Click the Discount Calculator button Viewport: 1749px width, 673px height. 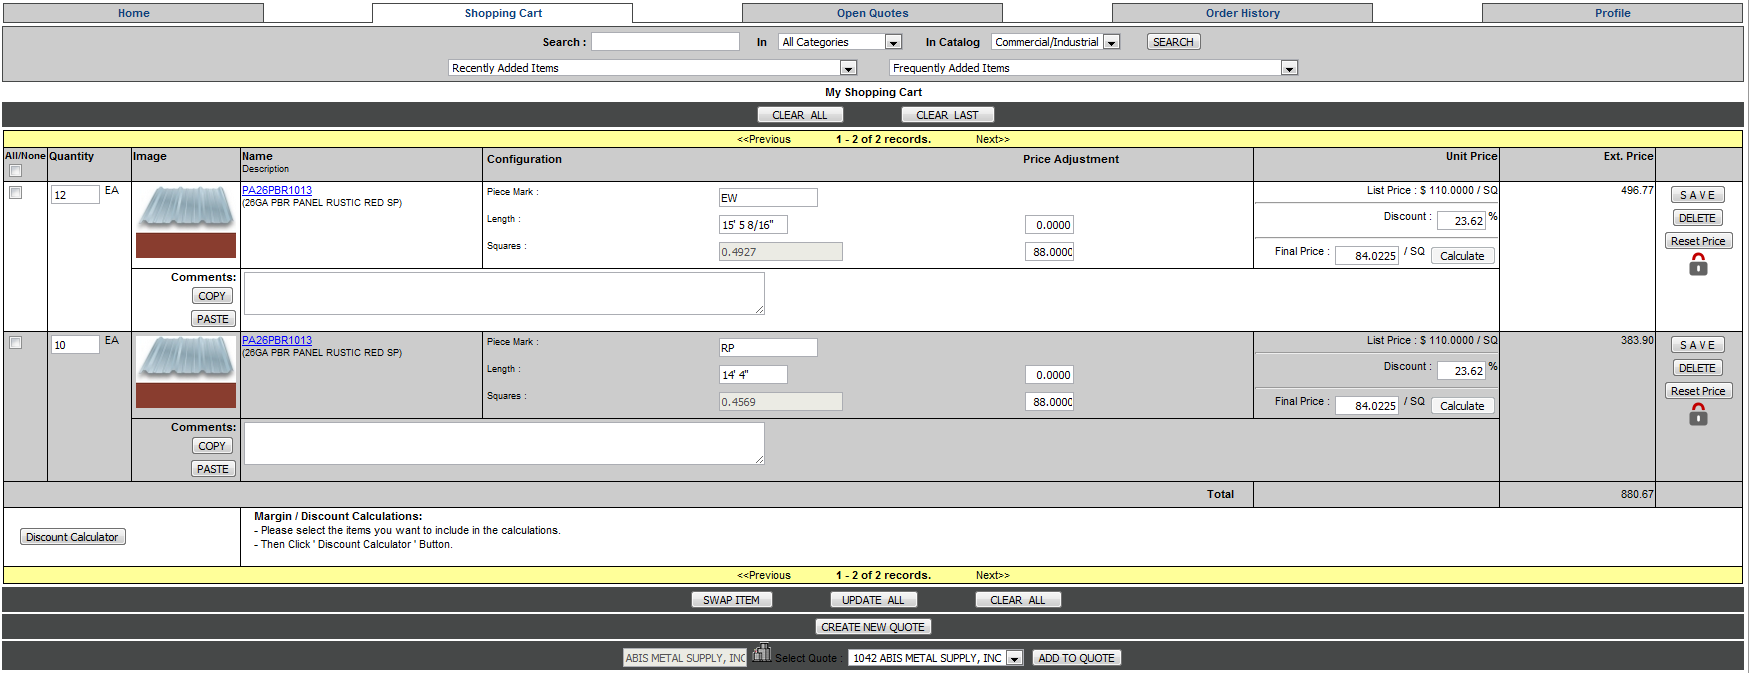coord(72,537)
